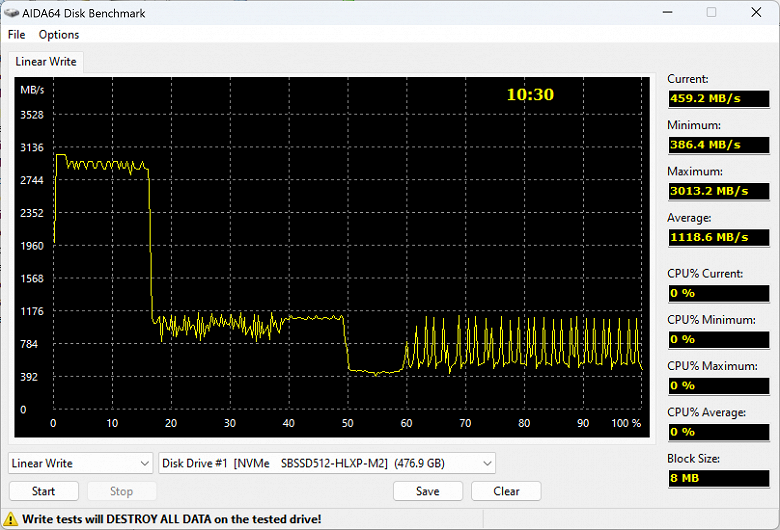Viewport: 780px width, 530px height.
Task: Save the benchmark results
Action: point(428,491)
